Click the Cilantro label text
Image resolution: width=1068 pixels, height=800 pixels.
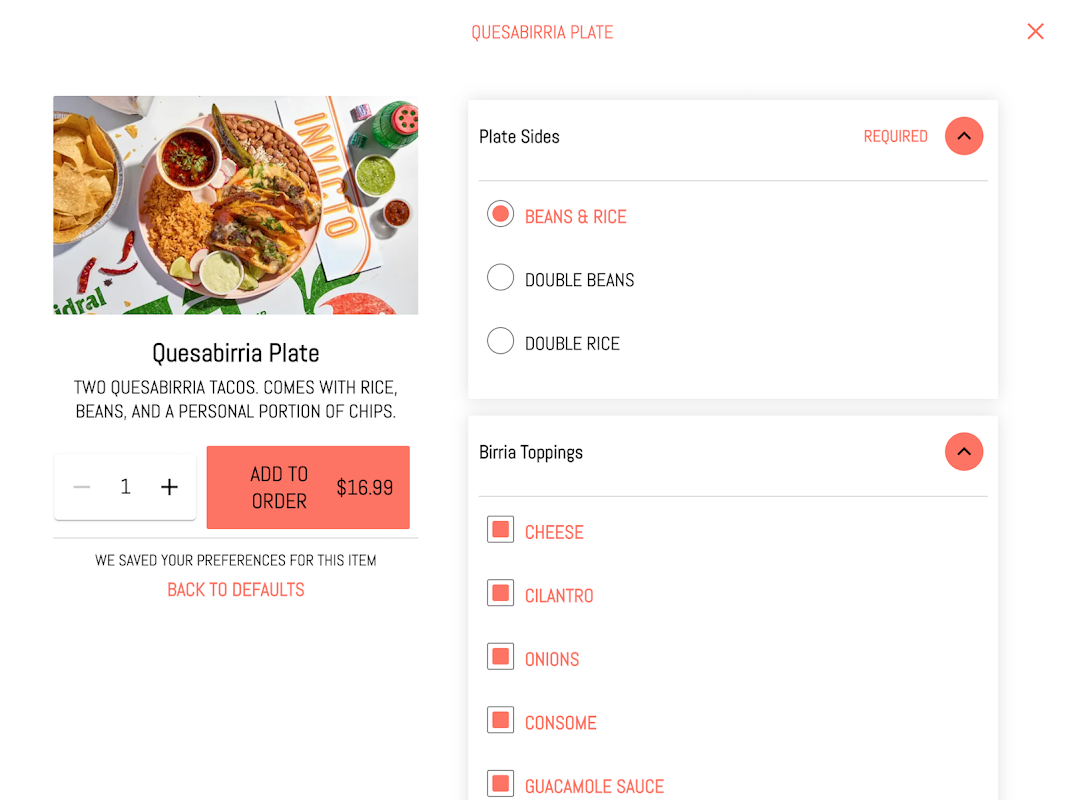click(559, 596)
